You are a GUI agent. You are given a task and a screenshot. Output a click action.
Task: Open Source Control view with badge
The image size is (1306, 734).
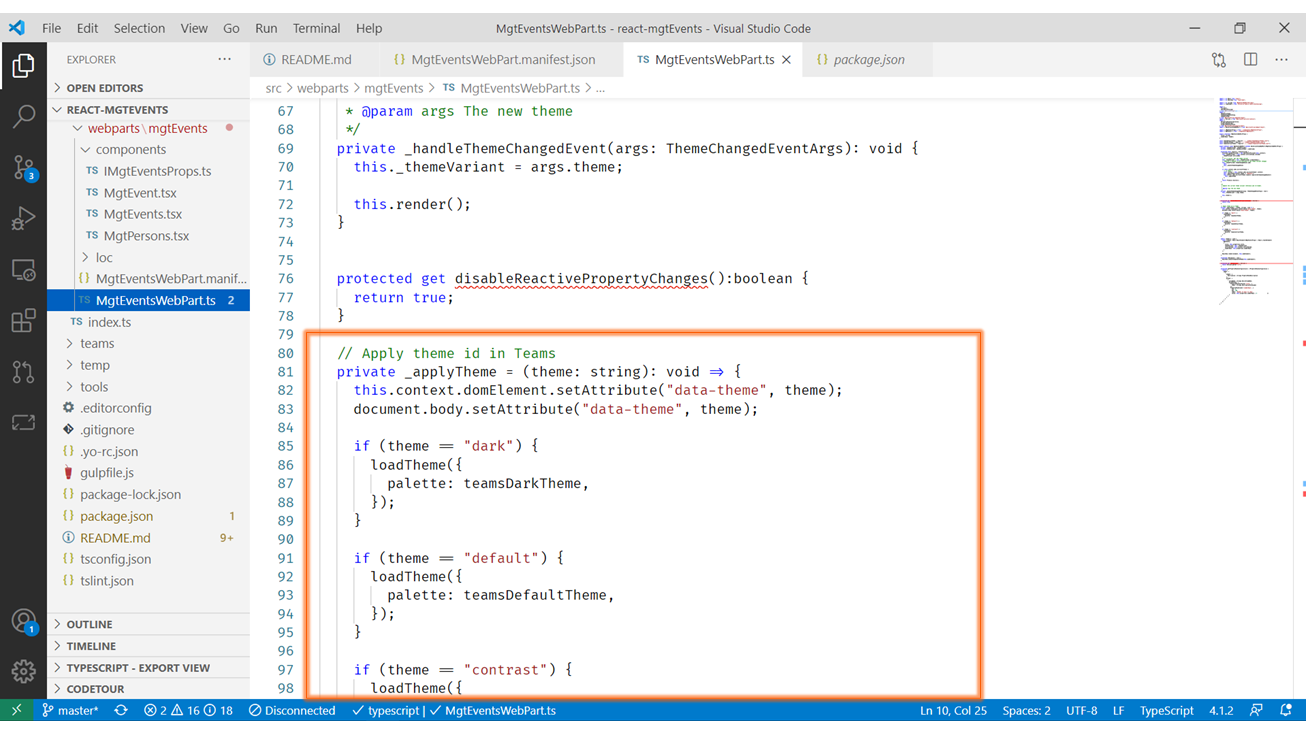tap(23, 168)
